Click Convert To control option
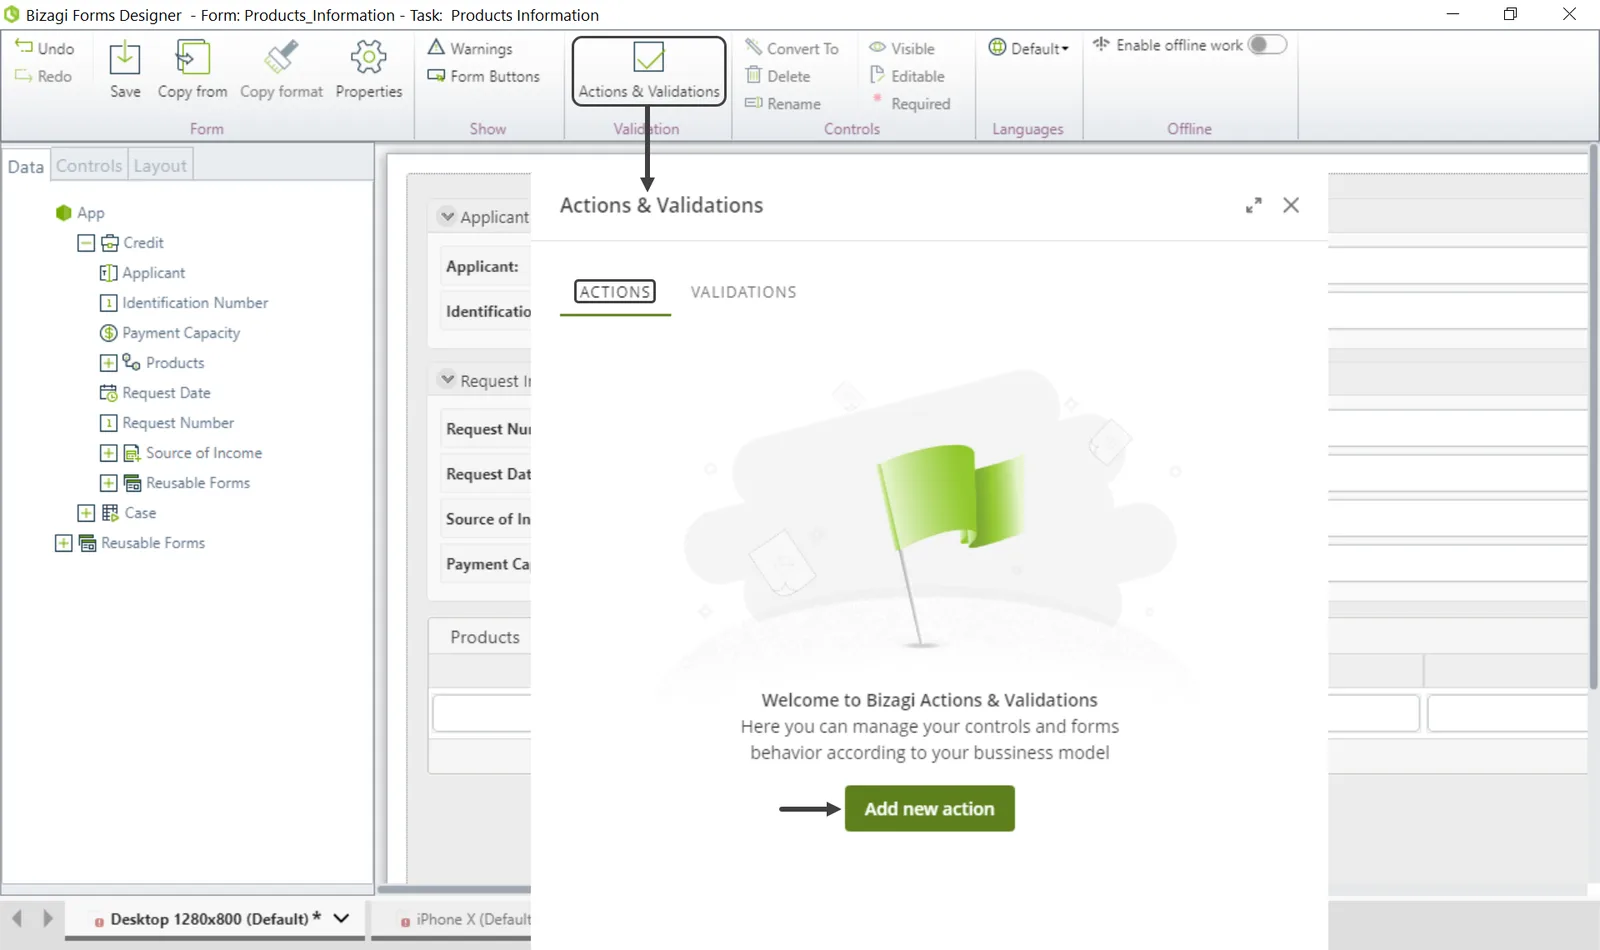This screenshot has height=950, width=1600. [x=792, y=48]
